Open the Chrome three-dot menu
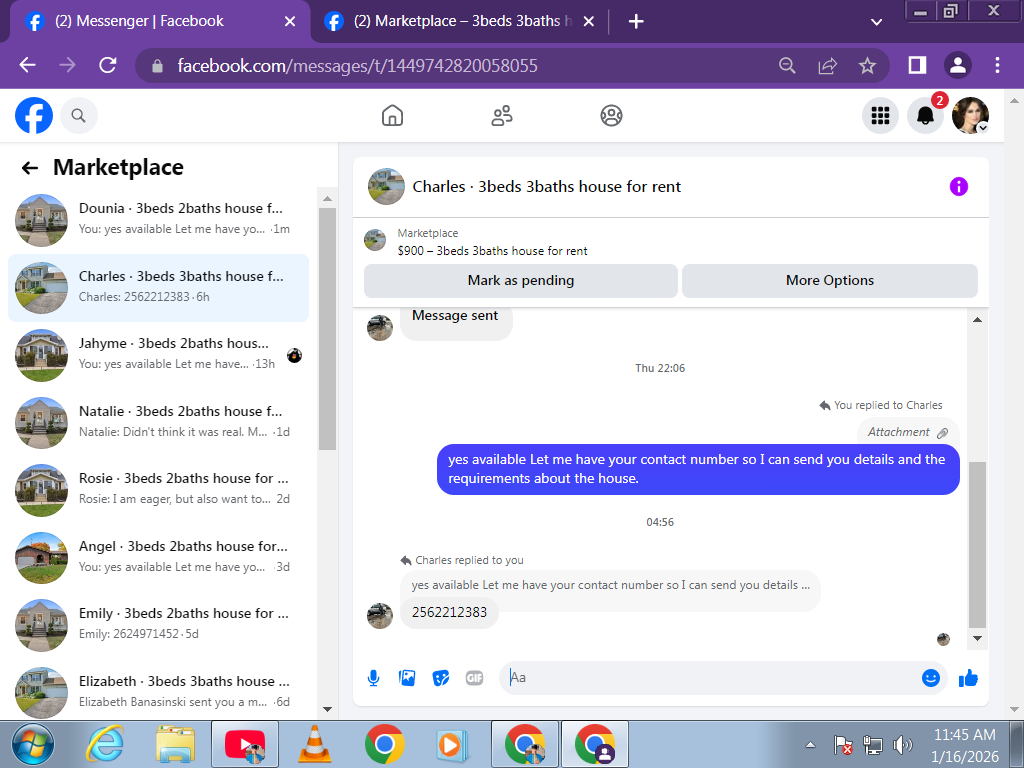This screenshot has height=768, width=1024. pyautogui.click(x=997, y=65)
